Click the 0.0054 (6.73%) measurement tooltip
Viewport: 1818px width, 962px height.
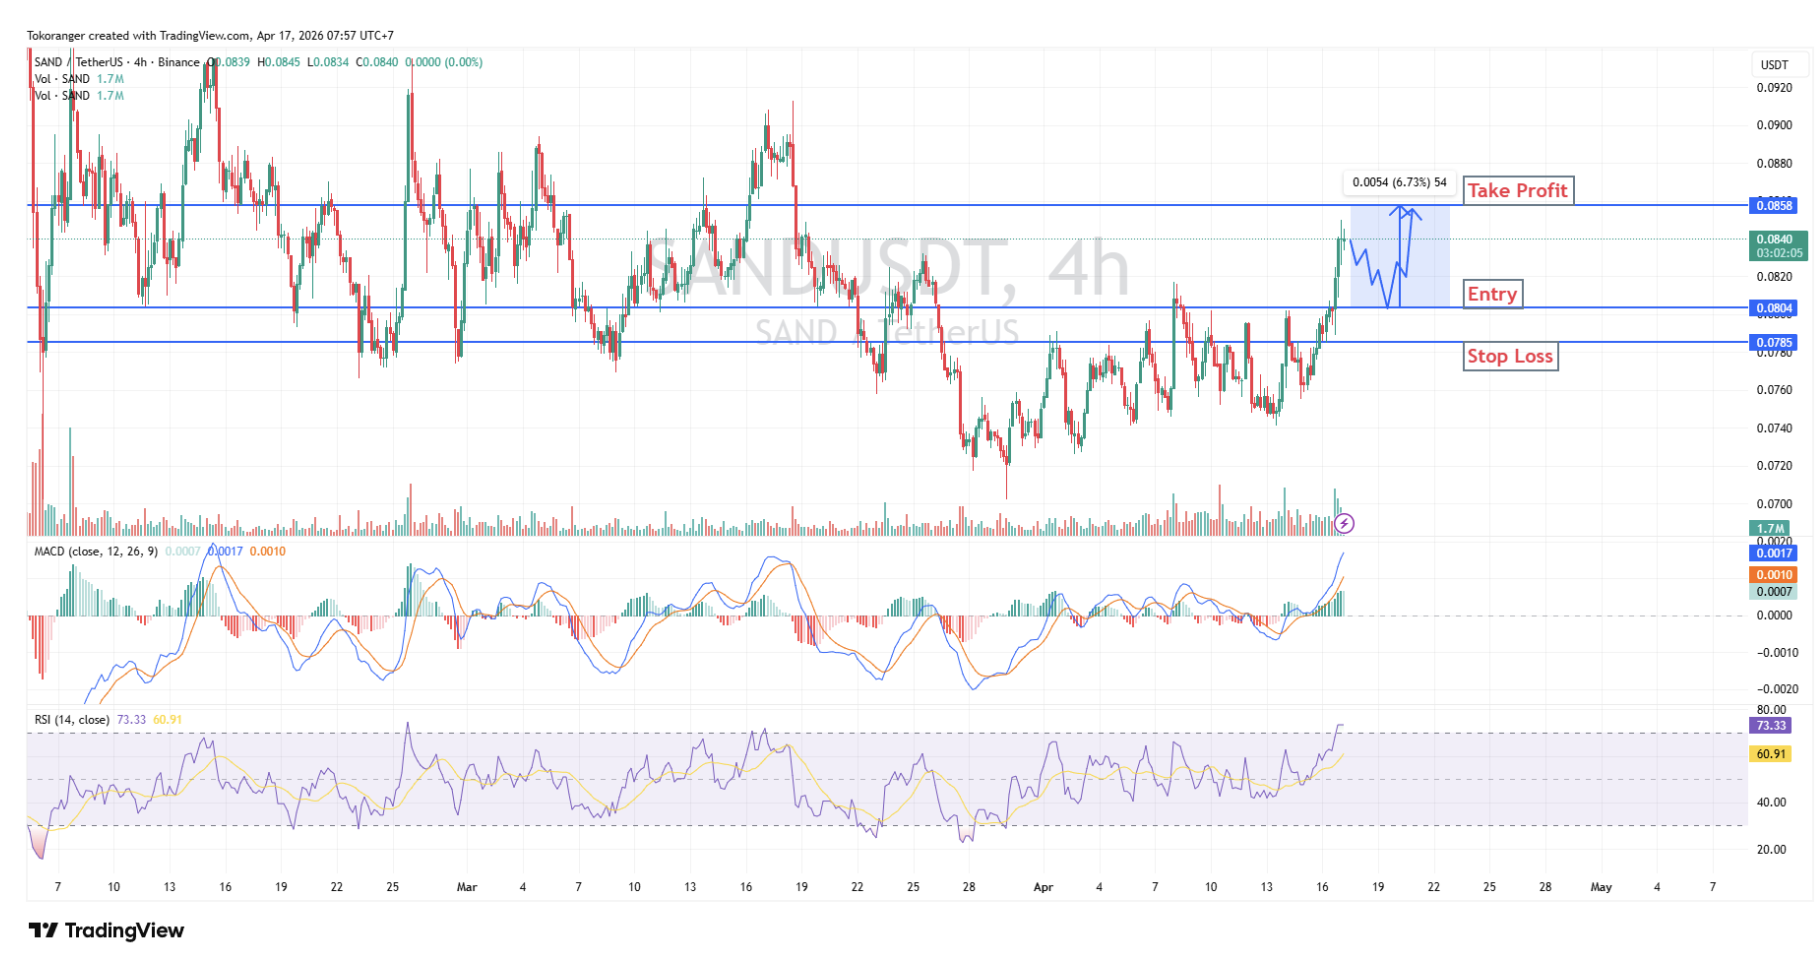click(1398, 183)
